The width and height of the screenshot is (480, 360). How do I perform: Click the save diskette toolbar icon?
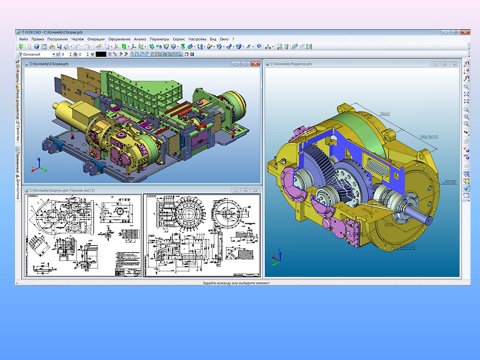pos(59,47)
